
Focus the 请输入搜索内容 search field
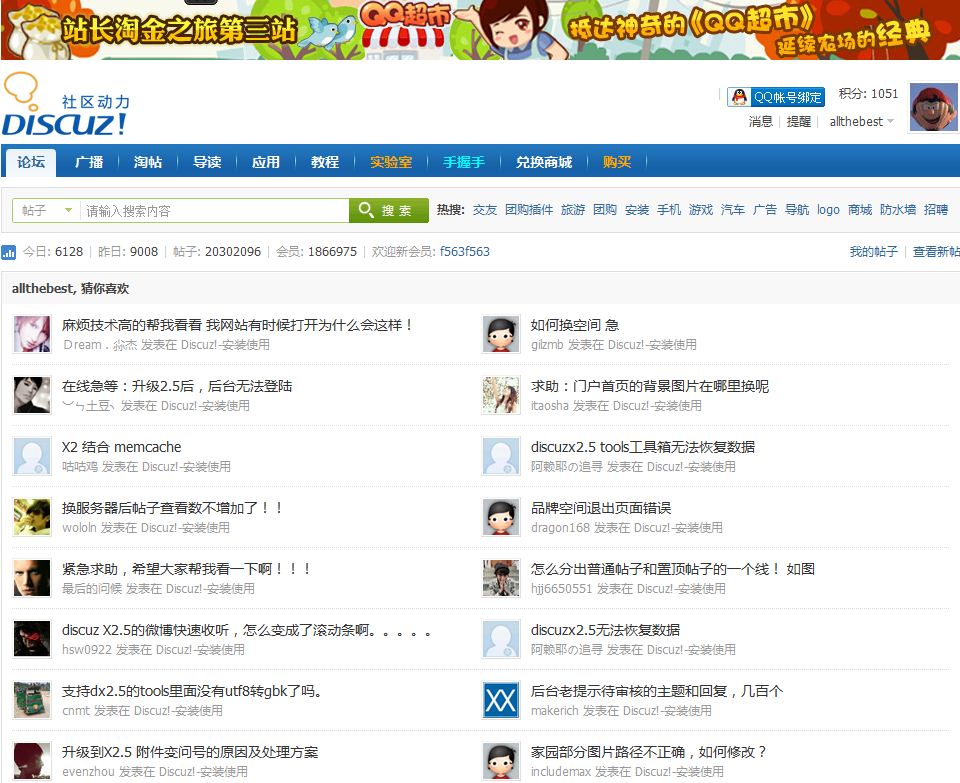(x=214, y=211)
